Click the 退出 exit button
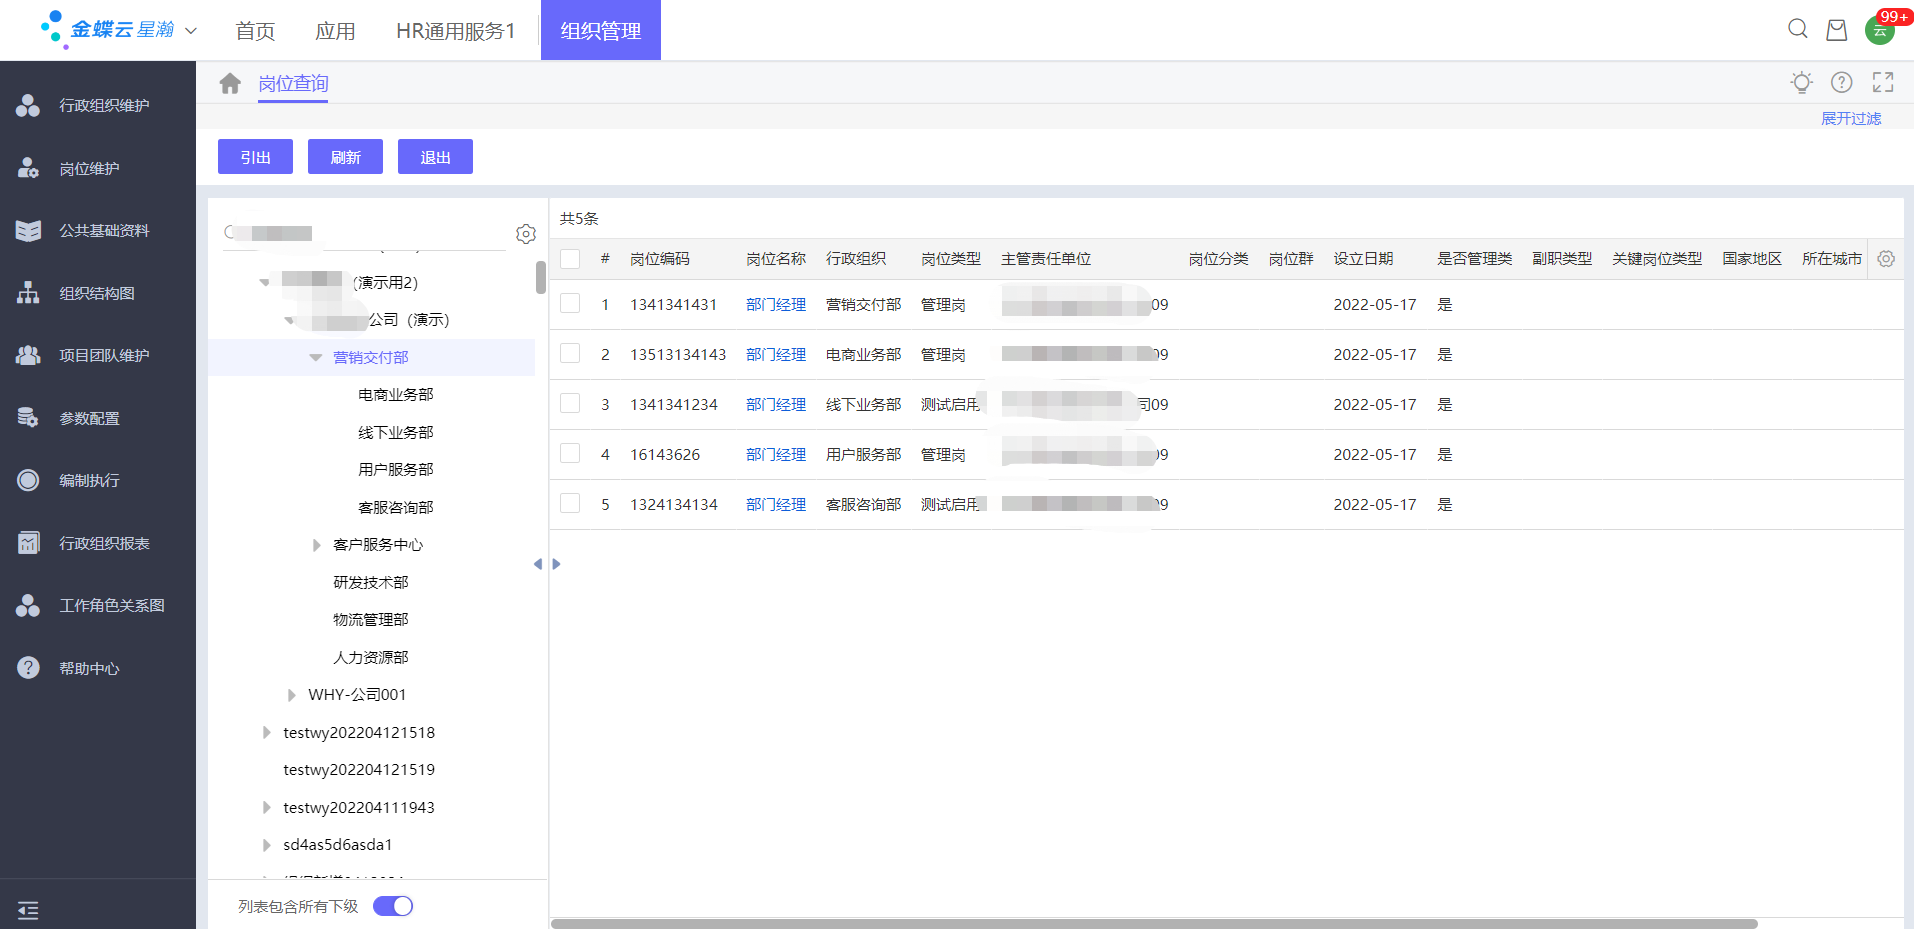1914x929 pixels. [x=435, y=157]
